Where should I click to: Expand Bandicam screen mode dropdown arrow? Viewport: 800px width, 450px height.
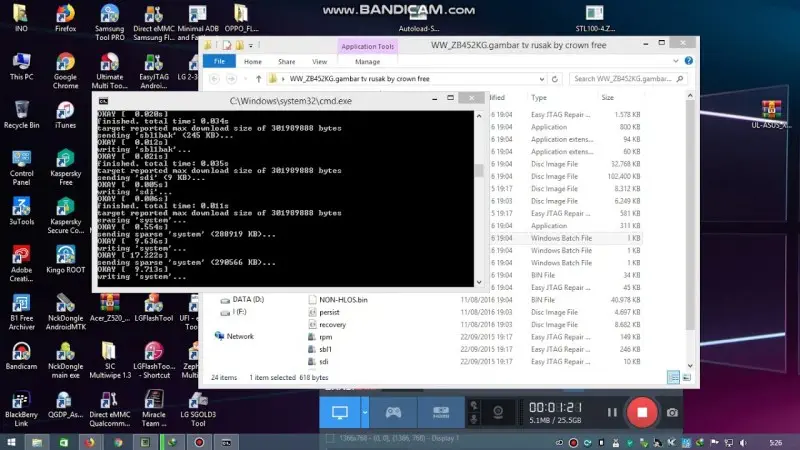[365, 412]
